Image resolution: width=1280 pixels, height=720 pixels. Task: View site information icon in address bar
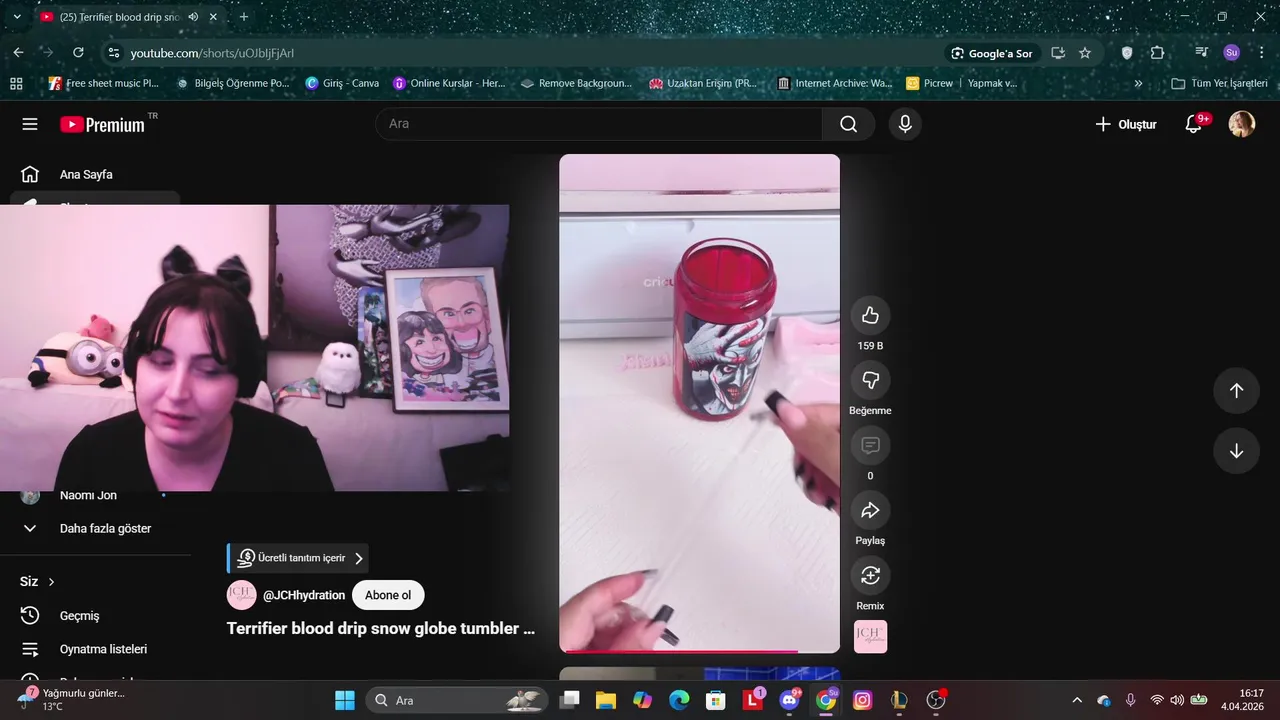(x=113, y=53)
